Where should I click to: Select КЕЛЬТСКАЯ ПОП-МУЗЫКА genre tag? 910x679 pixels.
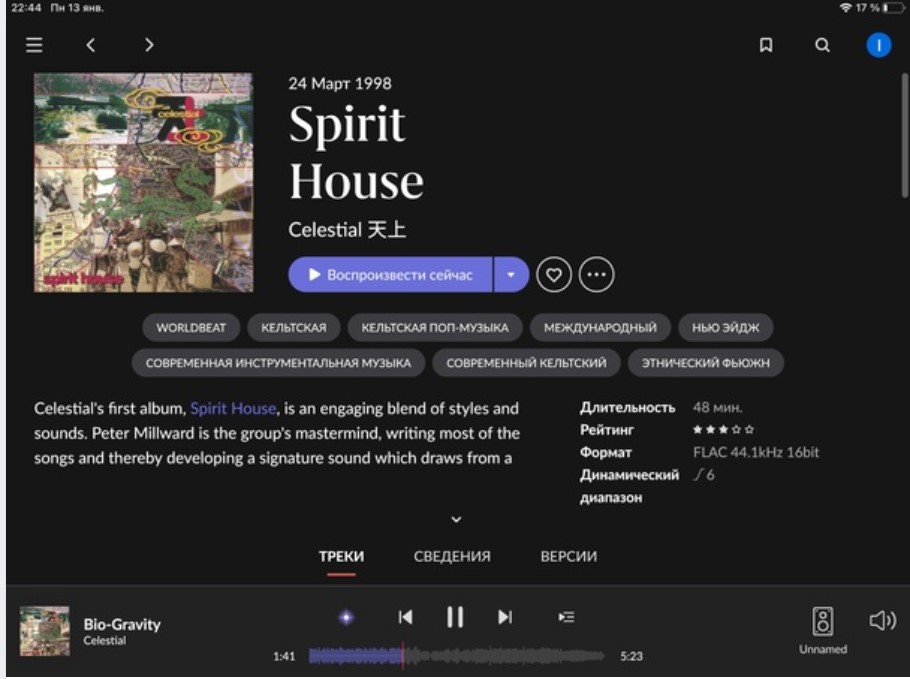pos(435,328)
